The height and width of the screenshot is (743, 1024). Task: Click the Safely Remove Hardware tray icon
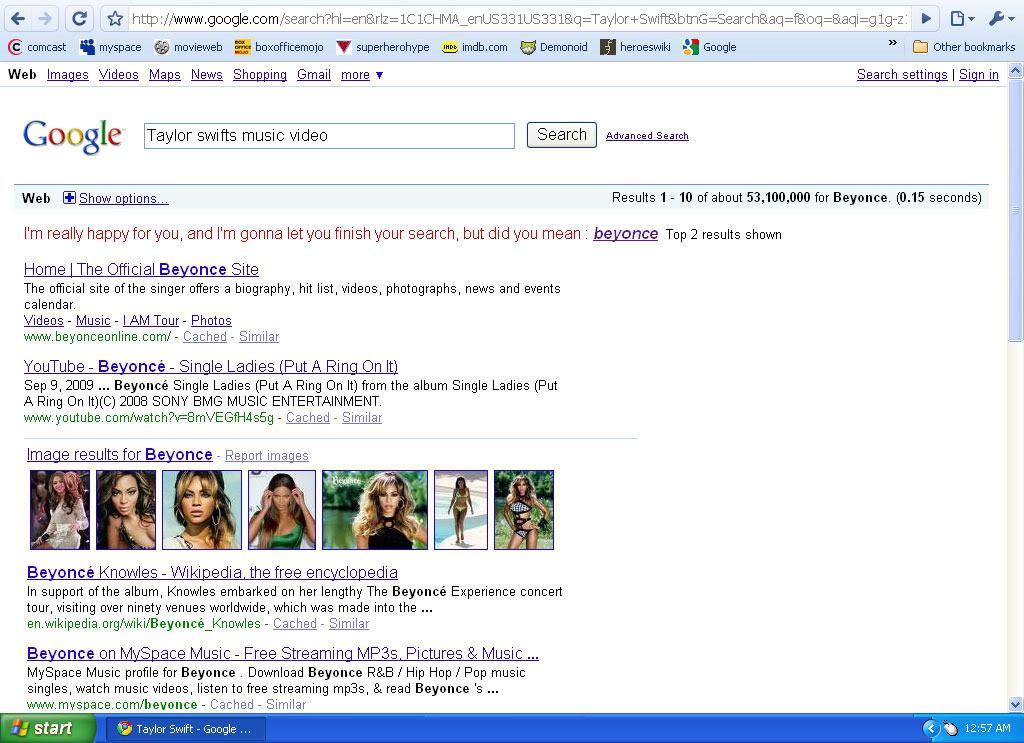(950, 729)
